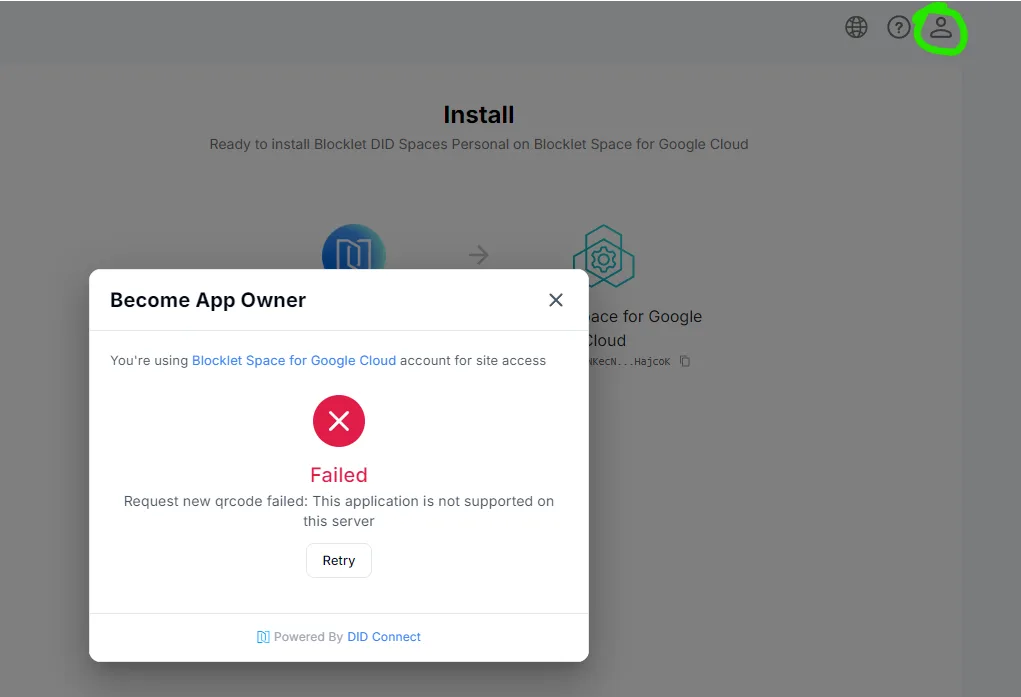The width and height of the screenshot is (1021, 697).
Task: Open the Blocklet Space for Google Cloud link
Action: pos(294,360)
